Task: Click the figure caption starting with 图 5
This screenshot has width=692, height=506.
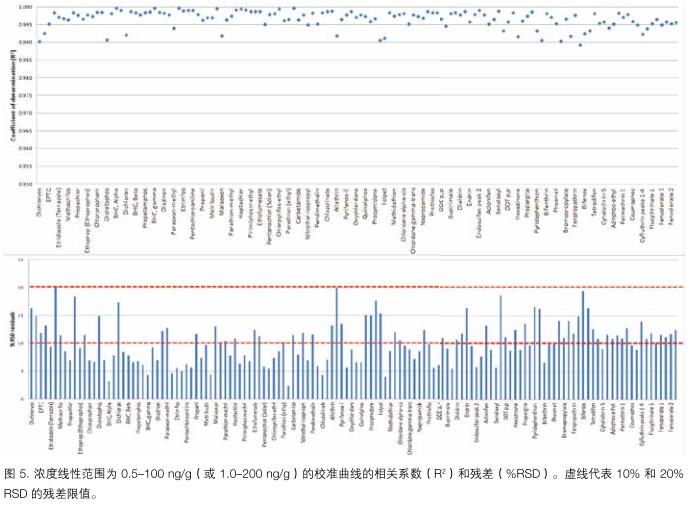Action: (x=342, y=473)
